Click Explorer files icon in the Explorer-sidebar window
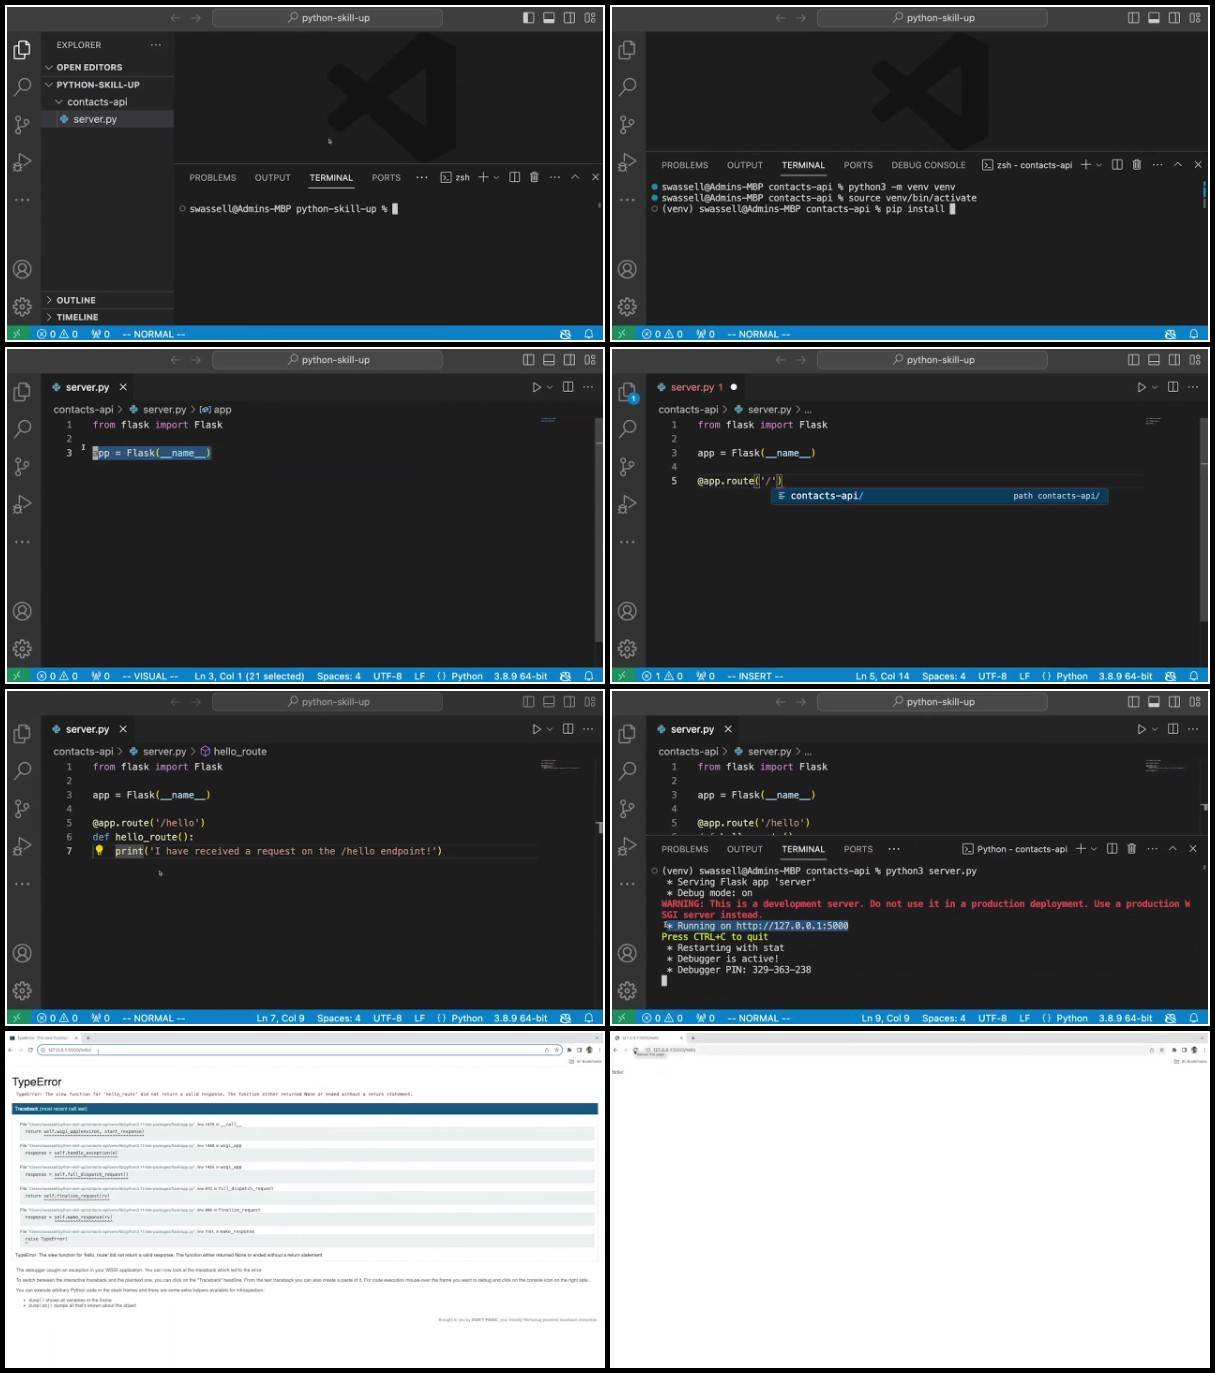The image size is (1215, 1373). tap(22, 50)
